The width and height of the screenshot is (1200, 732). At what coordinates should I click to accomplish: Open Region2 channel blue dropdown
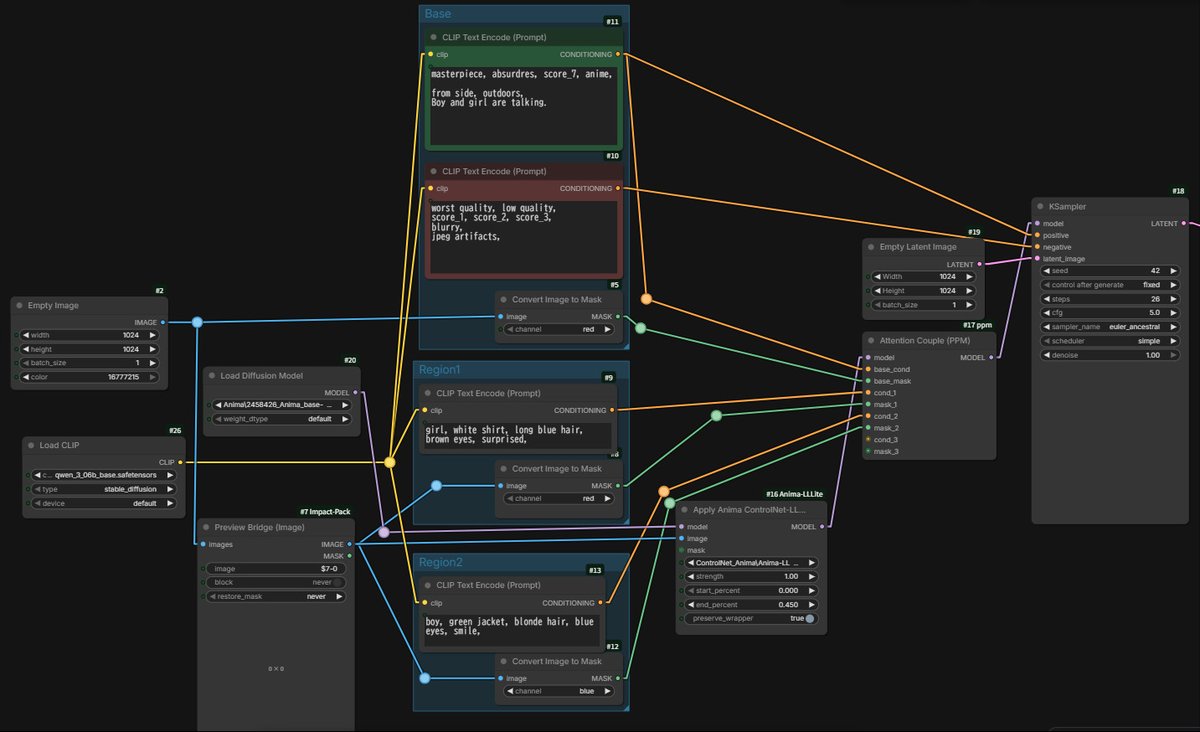click(x=559, y=690)
